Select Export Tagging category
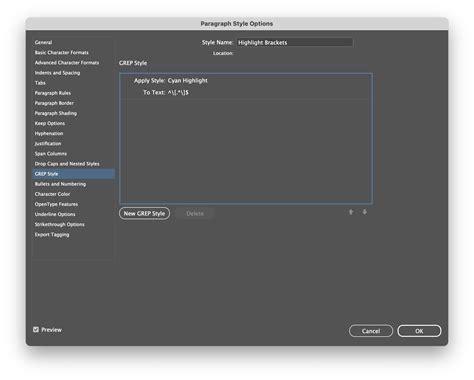The width and height of the screenshot is (474, 380). click(52, 234)
